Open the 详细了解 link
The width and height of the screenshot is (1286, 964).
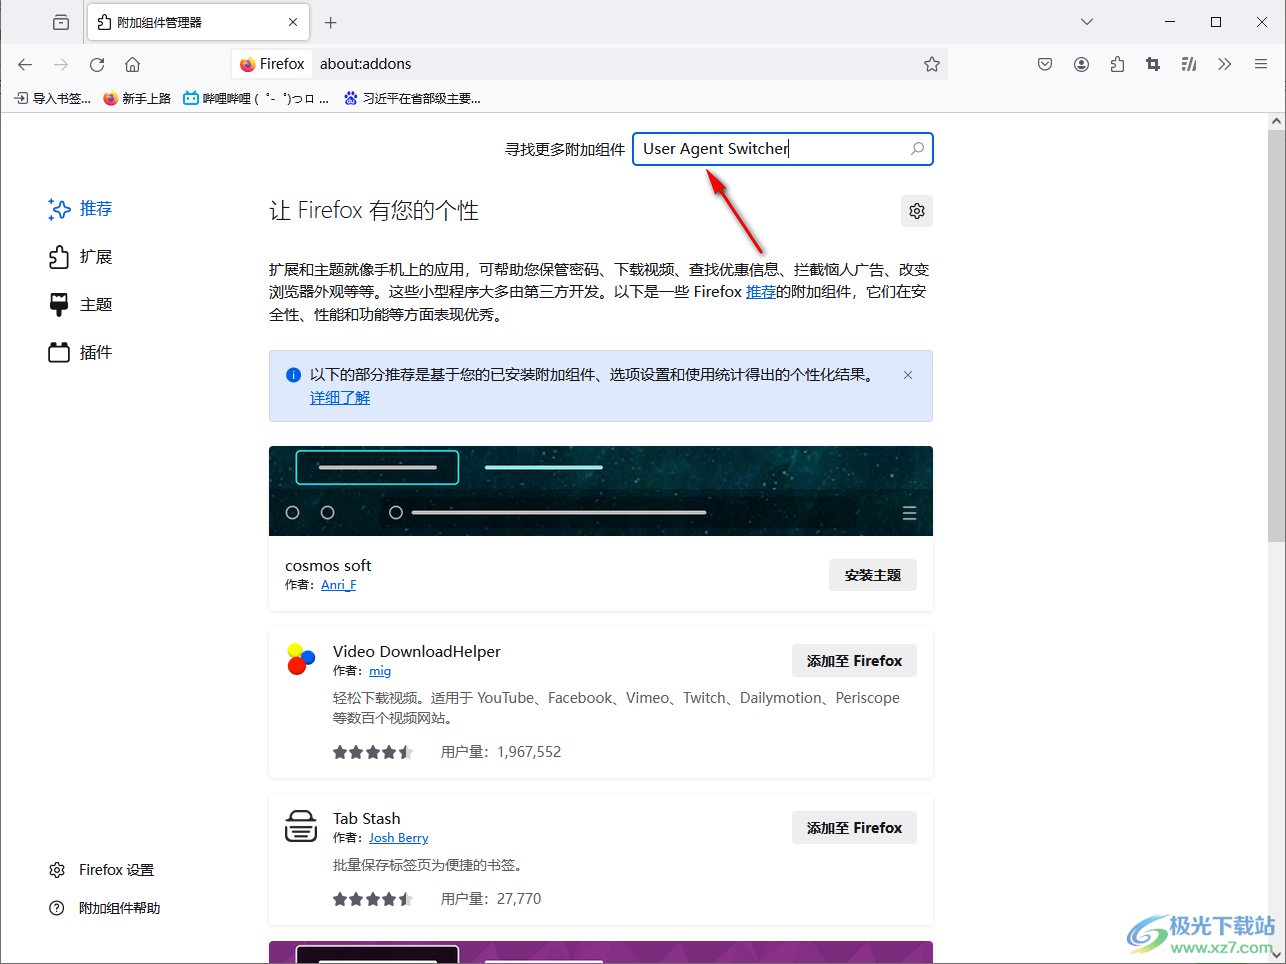340,398
